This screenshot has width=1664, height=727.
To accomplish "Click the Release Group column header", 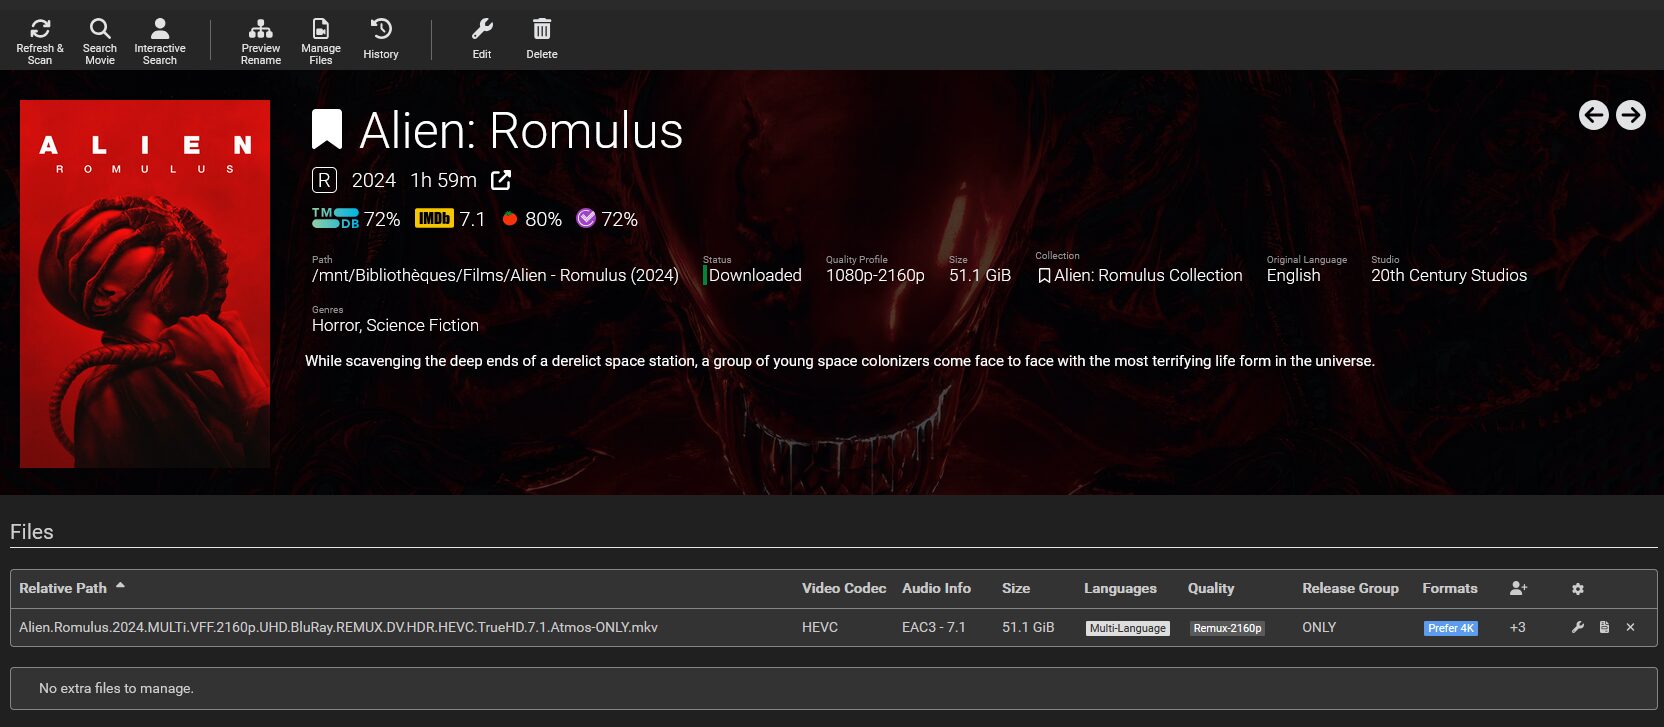I will (1350, 588).
